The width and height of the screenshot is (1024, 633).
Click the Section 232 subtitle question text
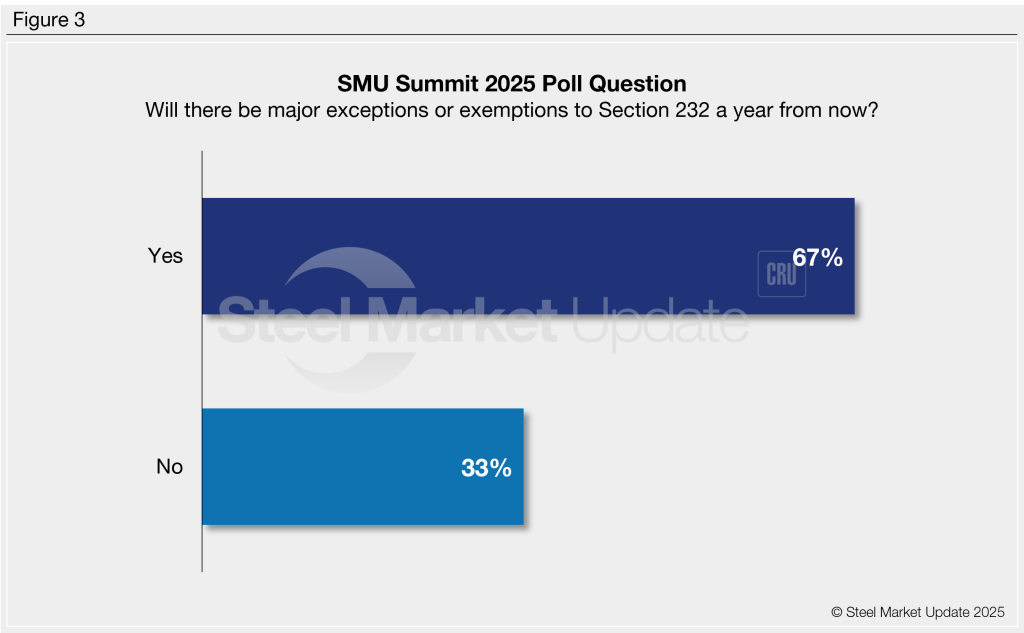point(511,109)
